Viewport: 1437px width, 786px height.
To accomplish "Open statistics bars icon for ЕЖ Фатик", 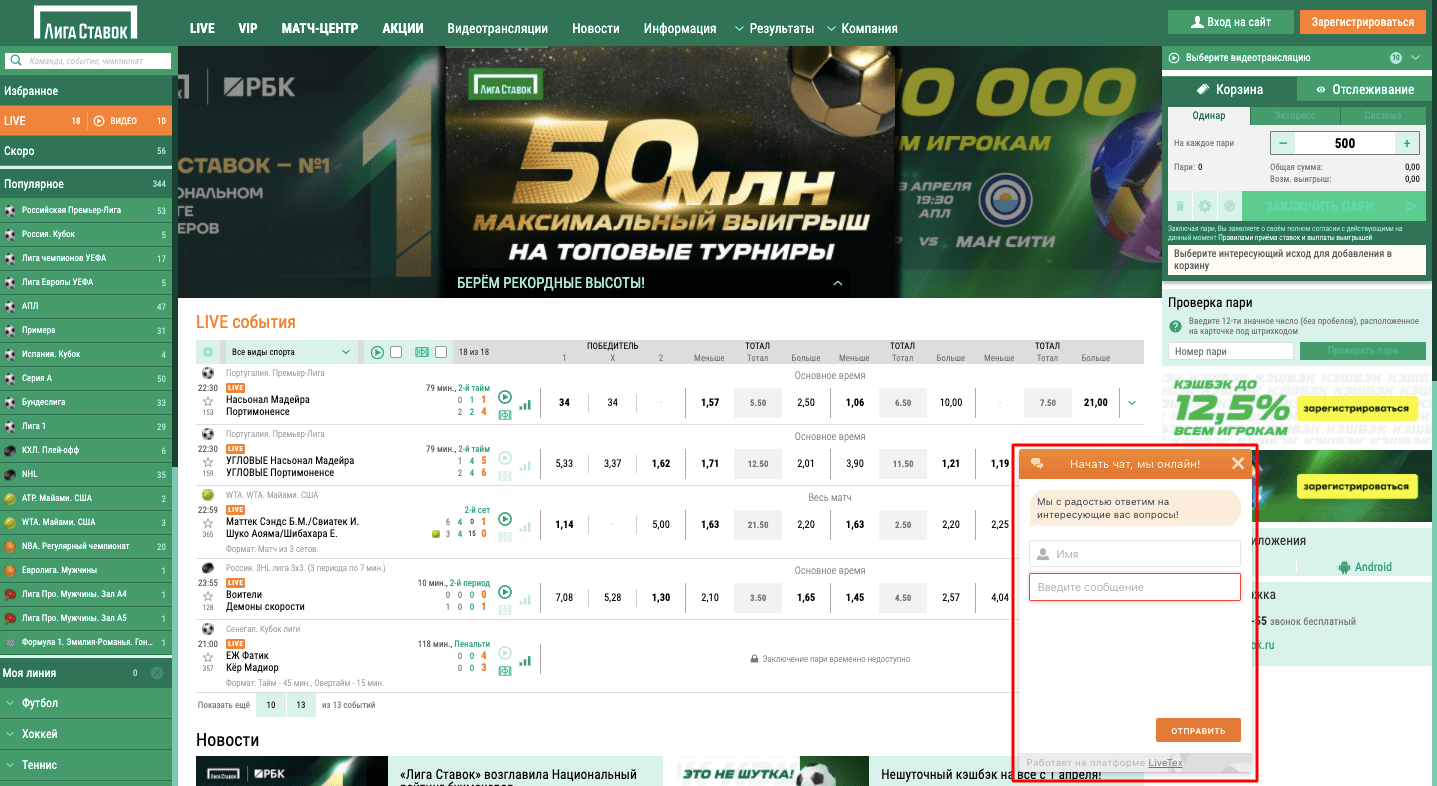I will click(525, 661).
